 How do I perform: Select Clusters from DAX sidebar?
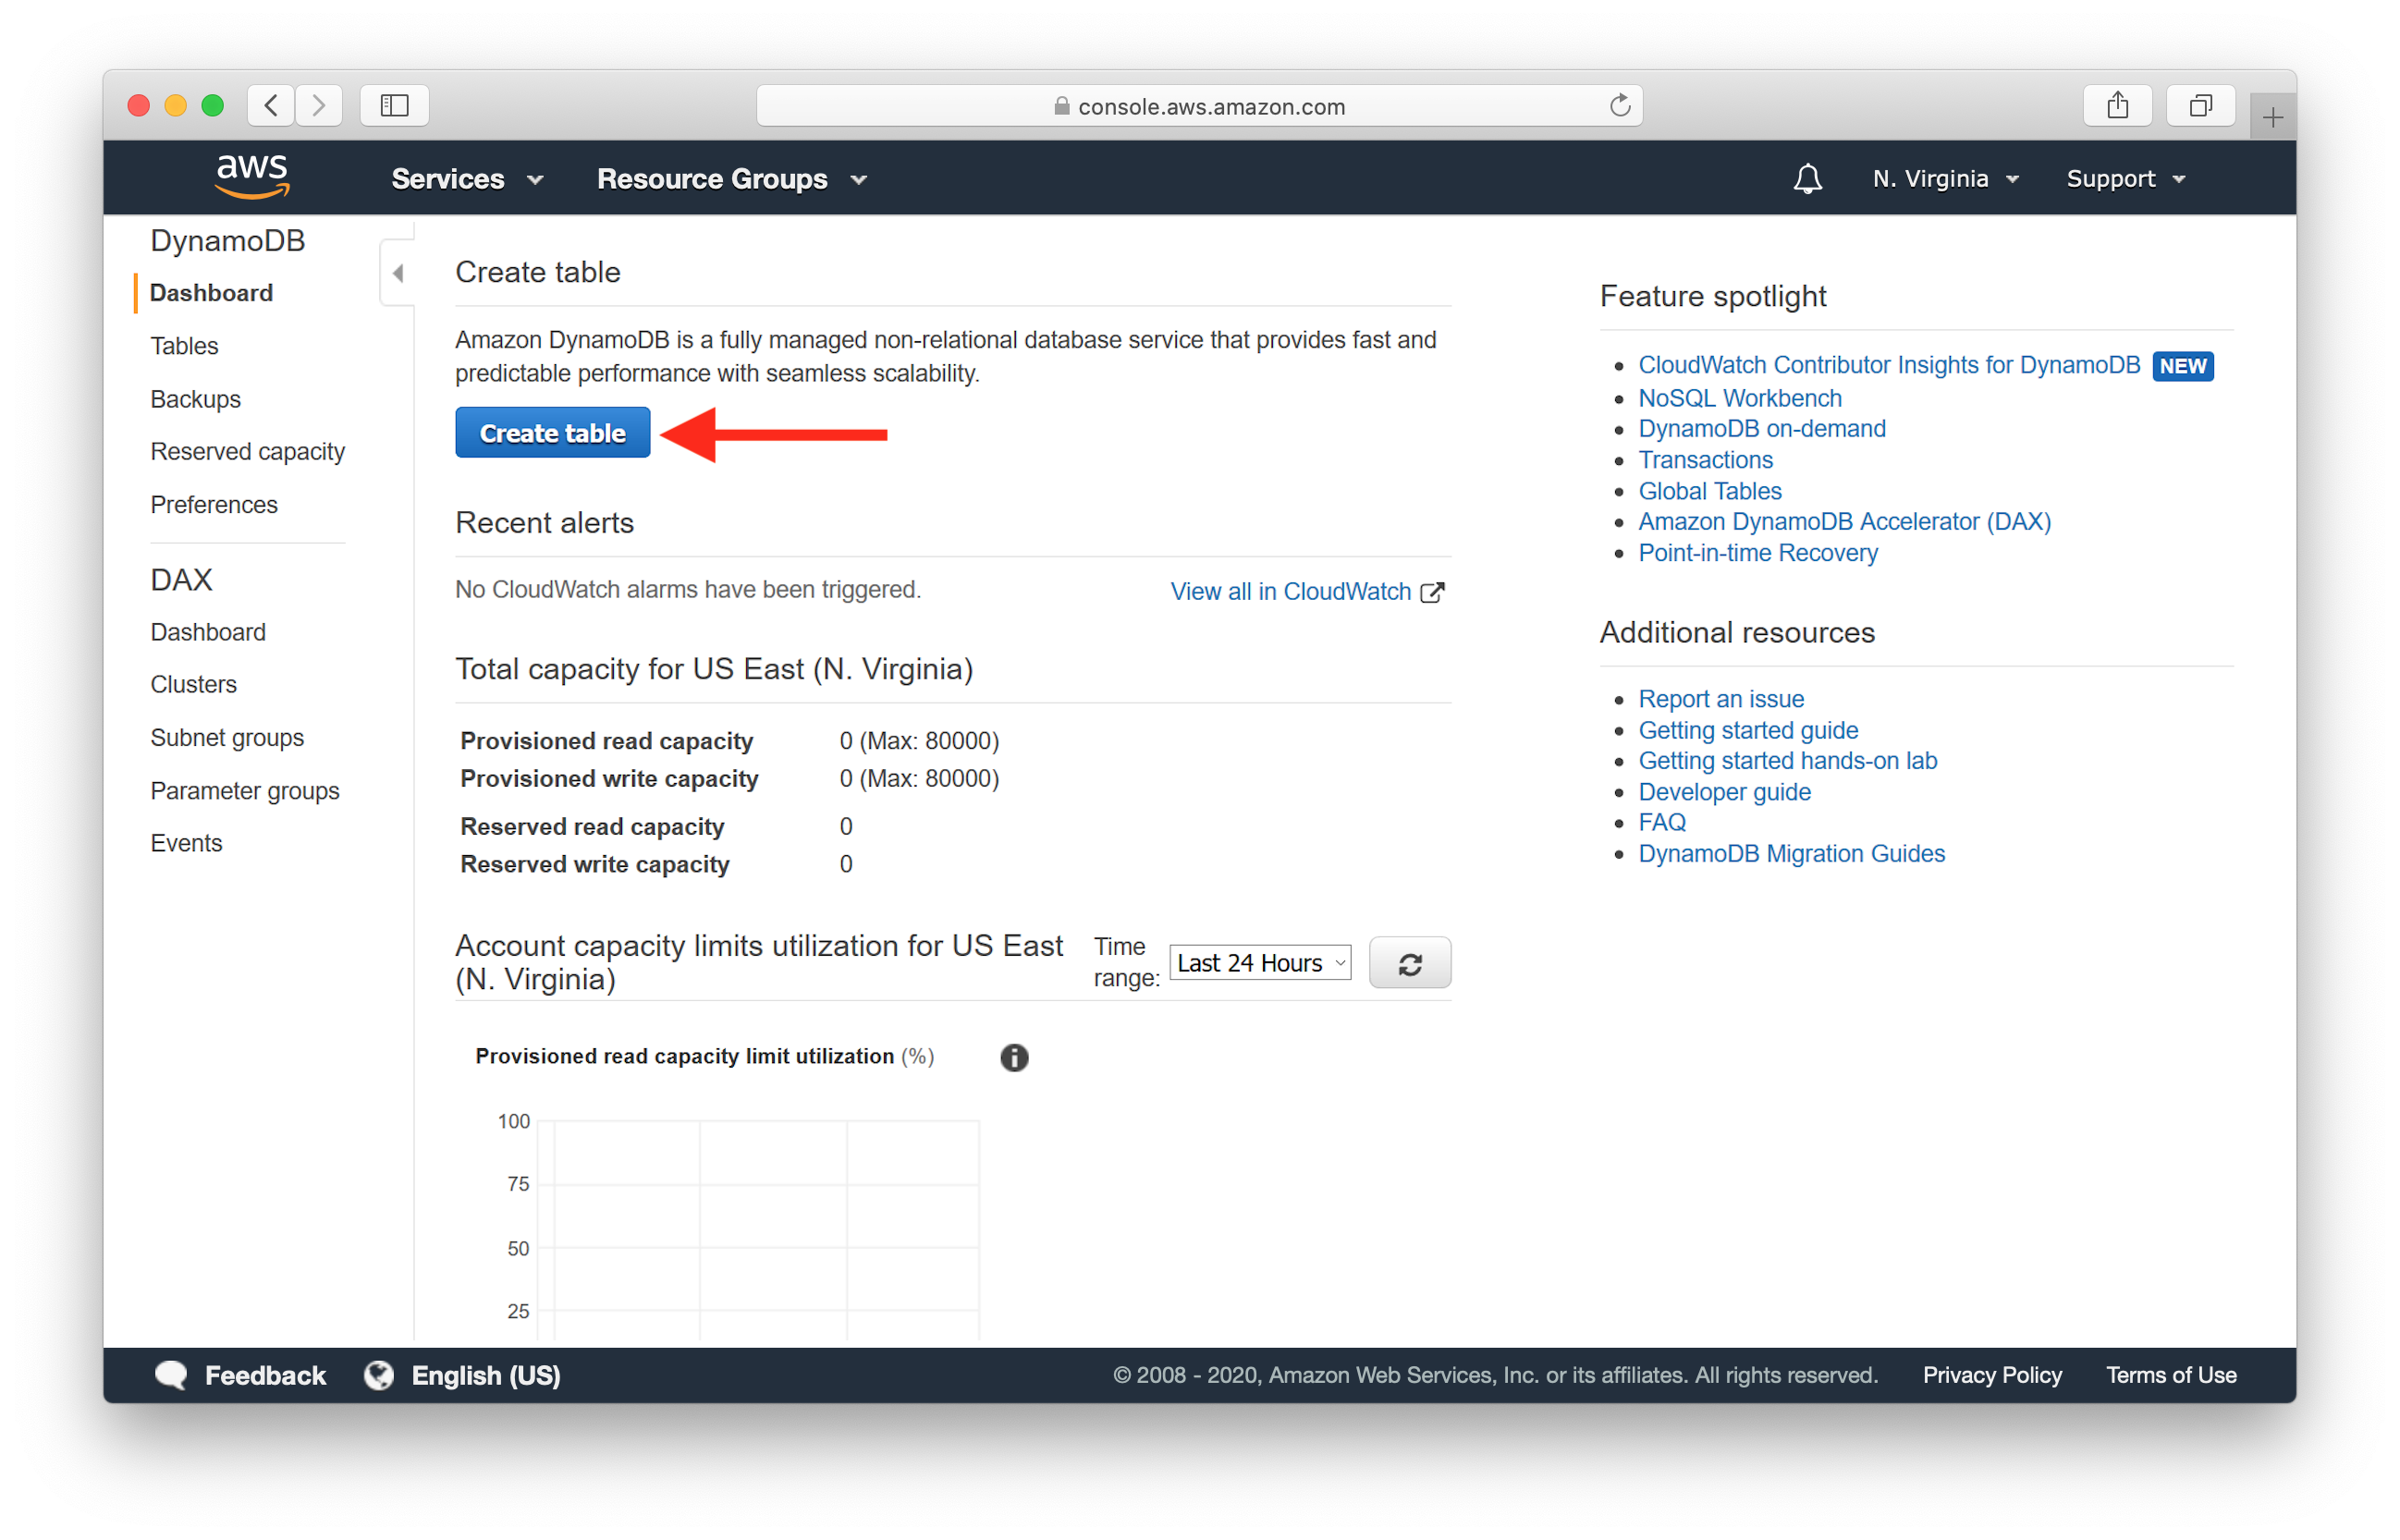click(194, 682)
